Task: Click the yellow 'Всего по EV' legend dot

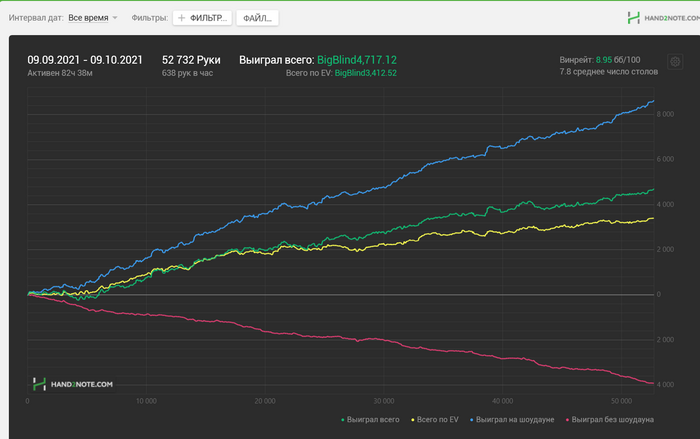Action: tap(412, 420)
